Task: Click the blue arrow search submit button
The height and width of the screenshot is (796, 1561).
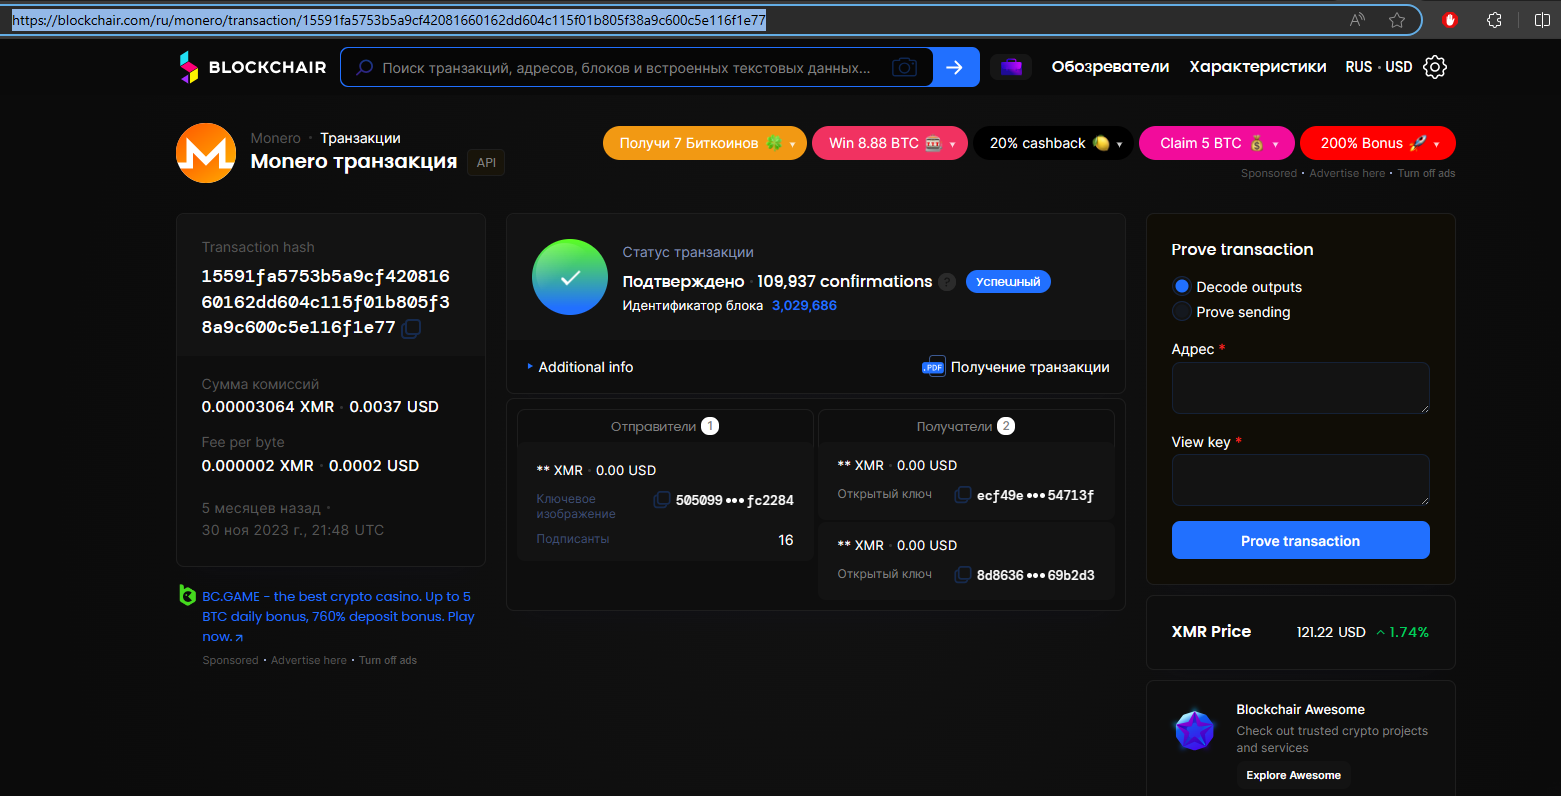Action: pyautogui.click(x=955, y=67)
